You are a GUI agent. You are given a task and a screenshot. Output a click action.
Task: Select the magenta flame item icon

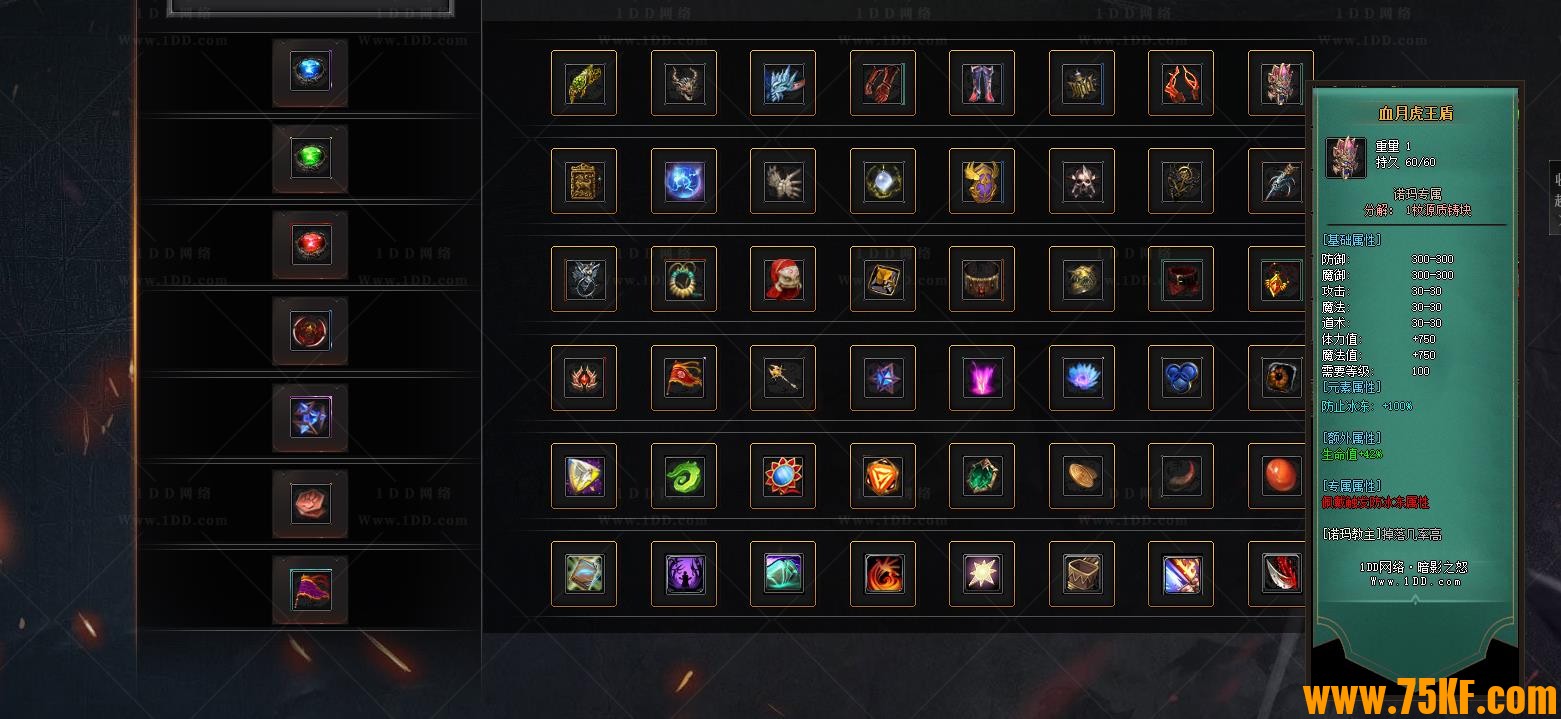point(982,378)
